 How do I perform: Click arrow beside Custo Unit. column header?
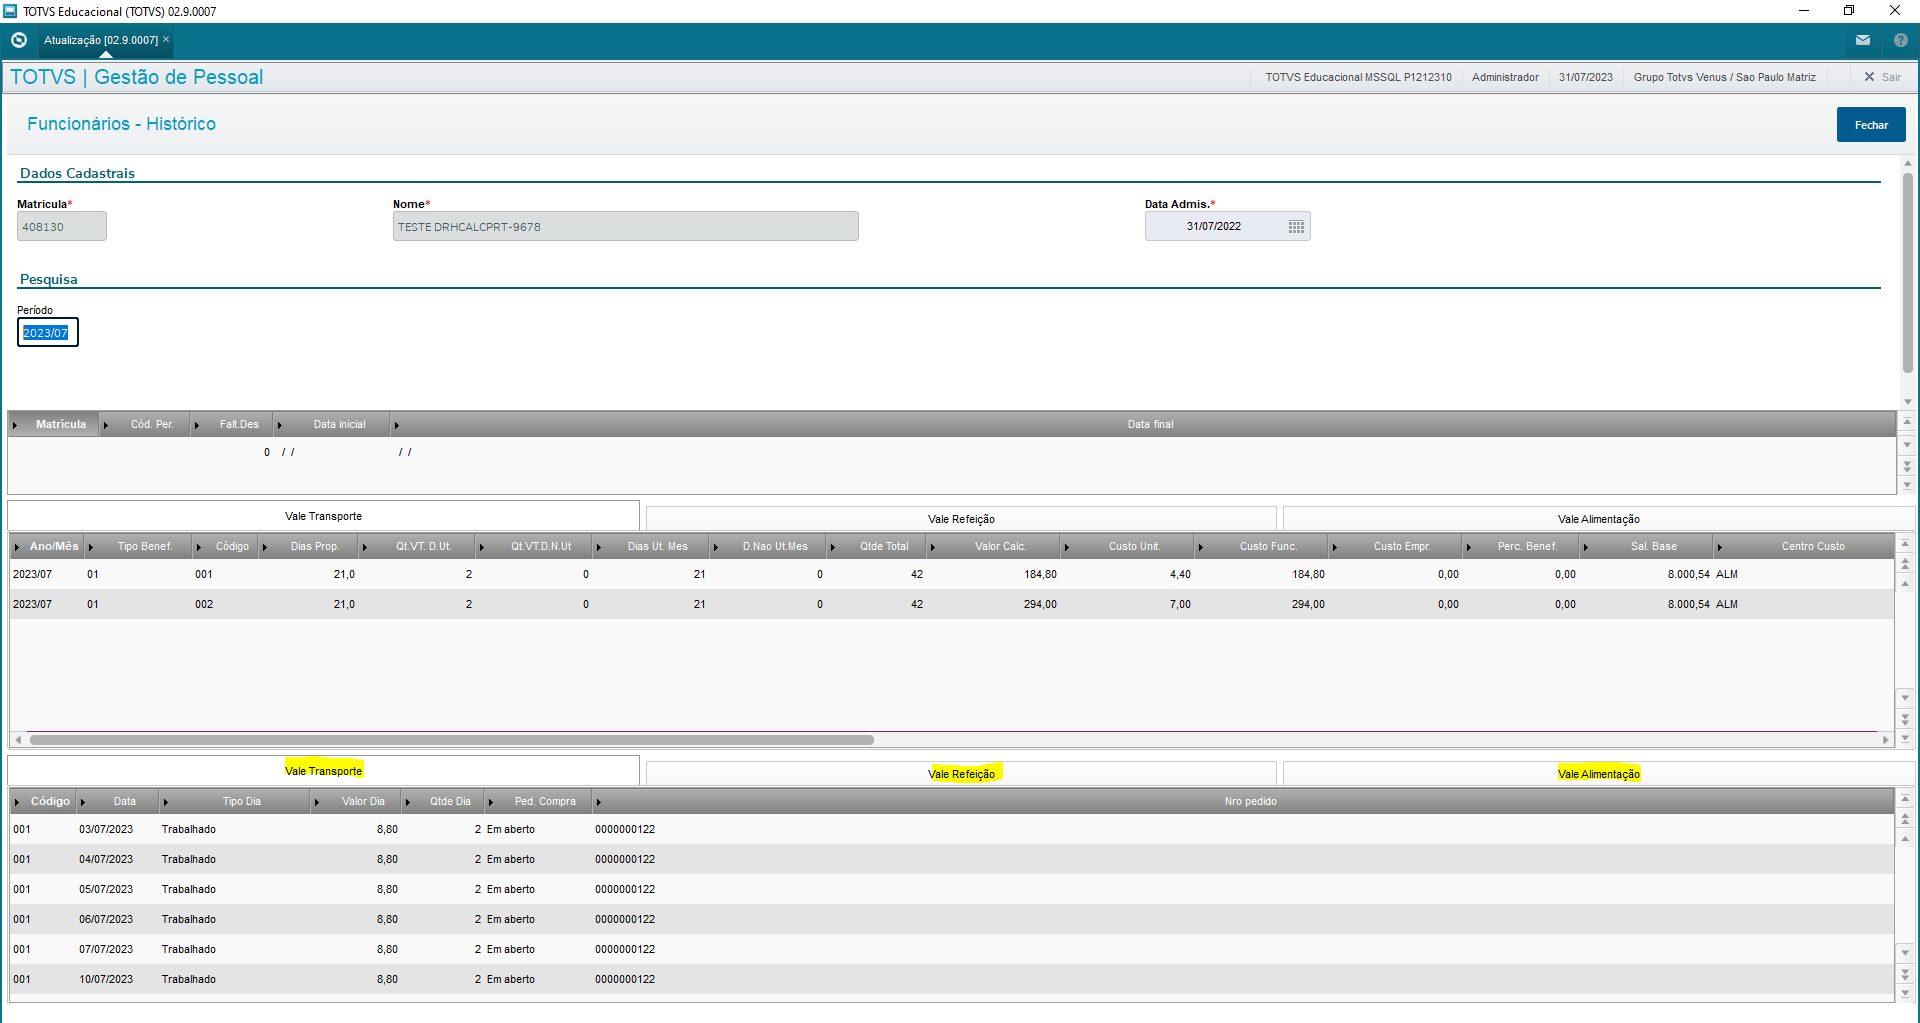1067,547
